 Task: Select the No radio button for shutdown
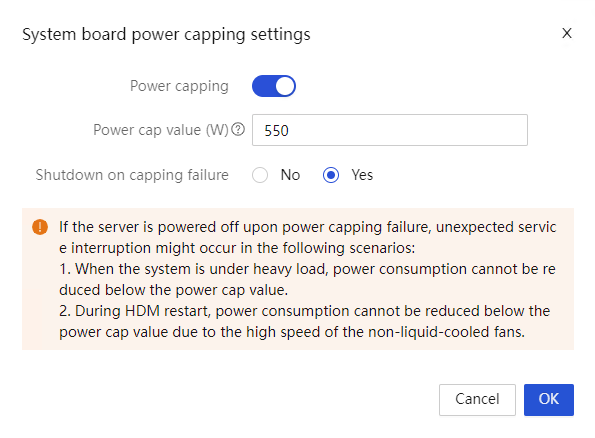pyautogui.click(x=260, y=175)
